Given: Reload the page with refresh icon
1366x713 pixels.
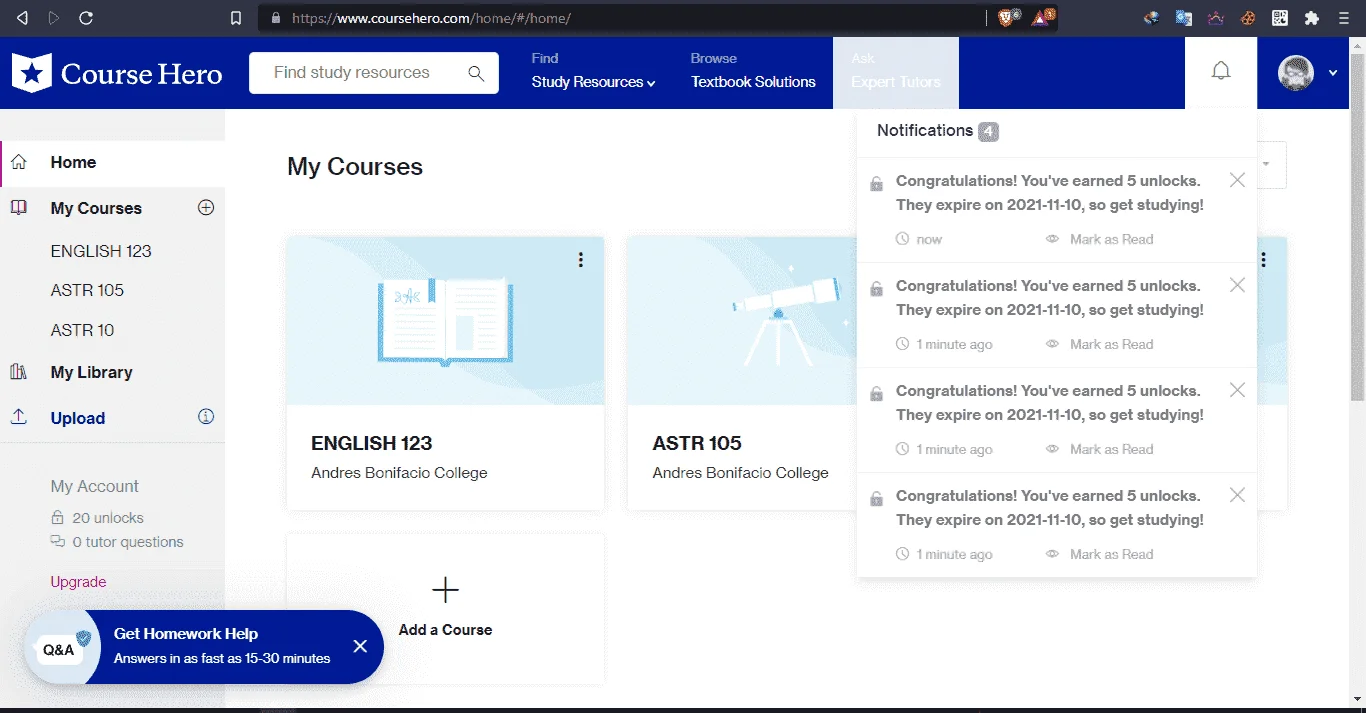Looking at the screenshot, I should (86, 18).
